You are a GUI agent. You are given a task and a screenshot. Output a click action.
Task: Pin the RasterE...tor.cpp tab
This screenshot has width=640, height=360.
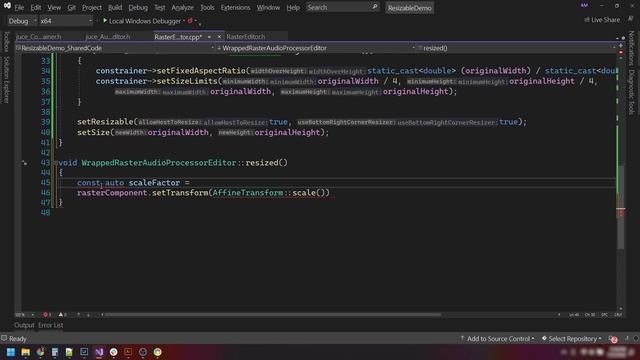click(x=209, y=37)
